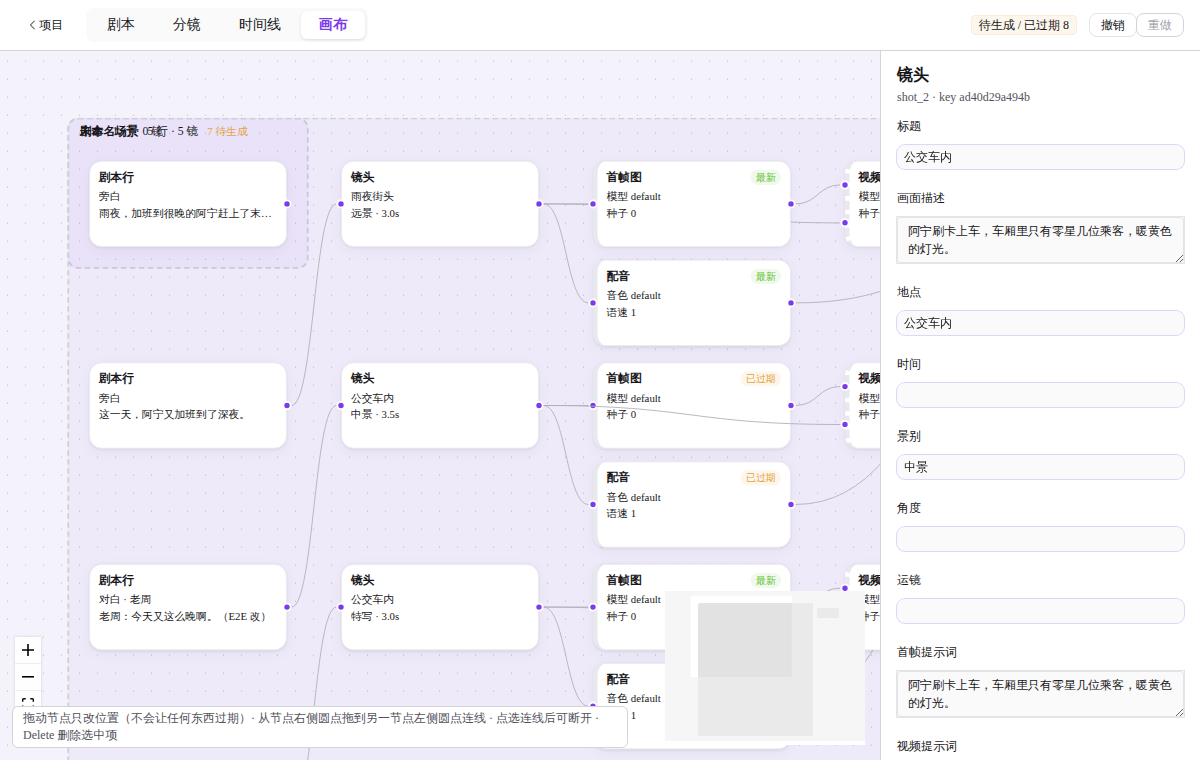Click the 7 待生成 label in the scene header
Viewport: 1200px width, 760px height.
point(227,131)
